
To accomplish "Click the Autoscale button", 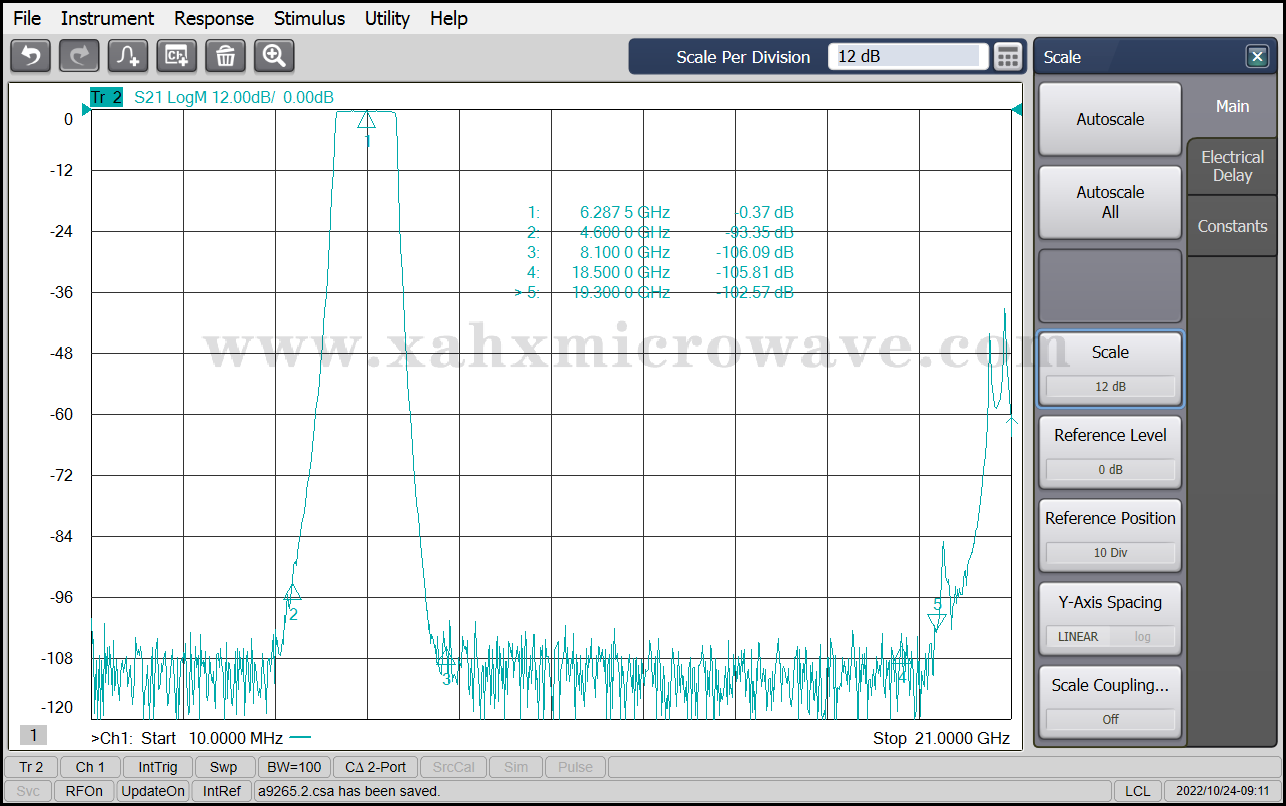I will tap(1110, 119).
